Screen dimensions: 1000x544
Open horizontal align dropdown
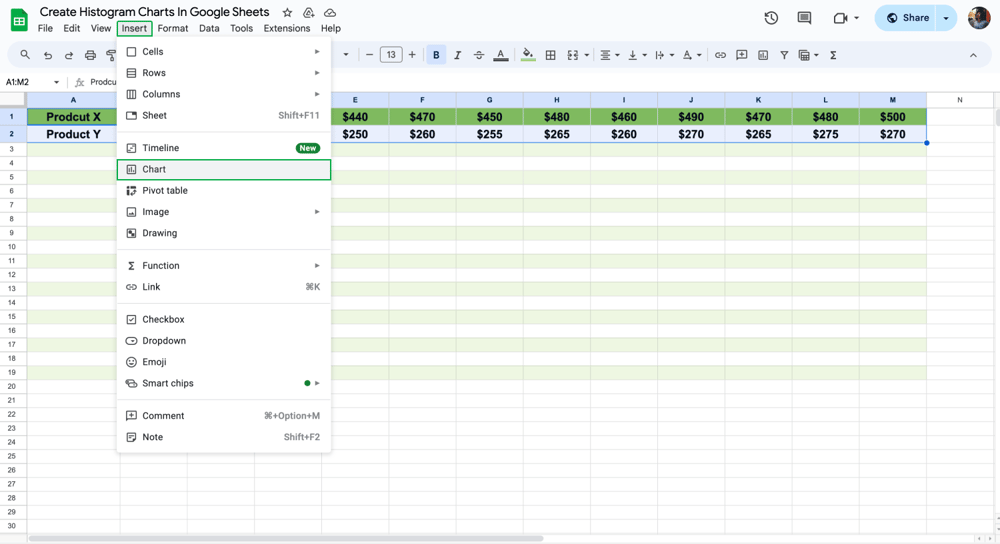(608, 55)
